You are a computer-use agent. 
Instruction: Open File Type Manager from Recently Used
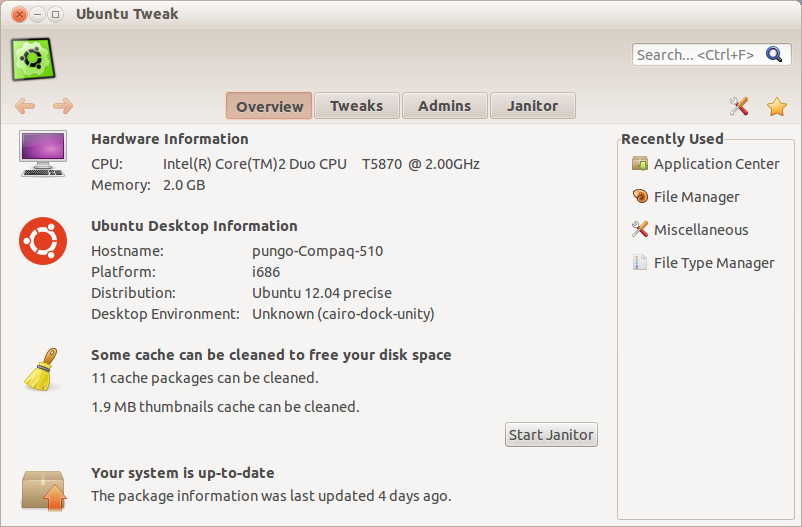click(x=713, y=263)
